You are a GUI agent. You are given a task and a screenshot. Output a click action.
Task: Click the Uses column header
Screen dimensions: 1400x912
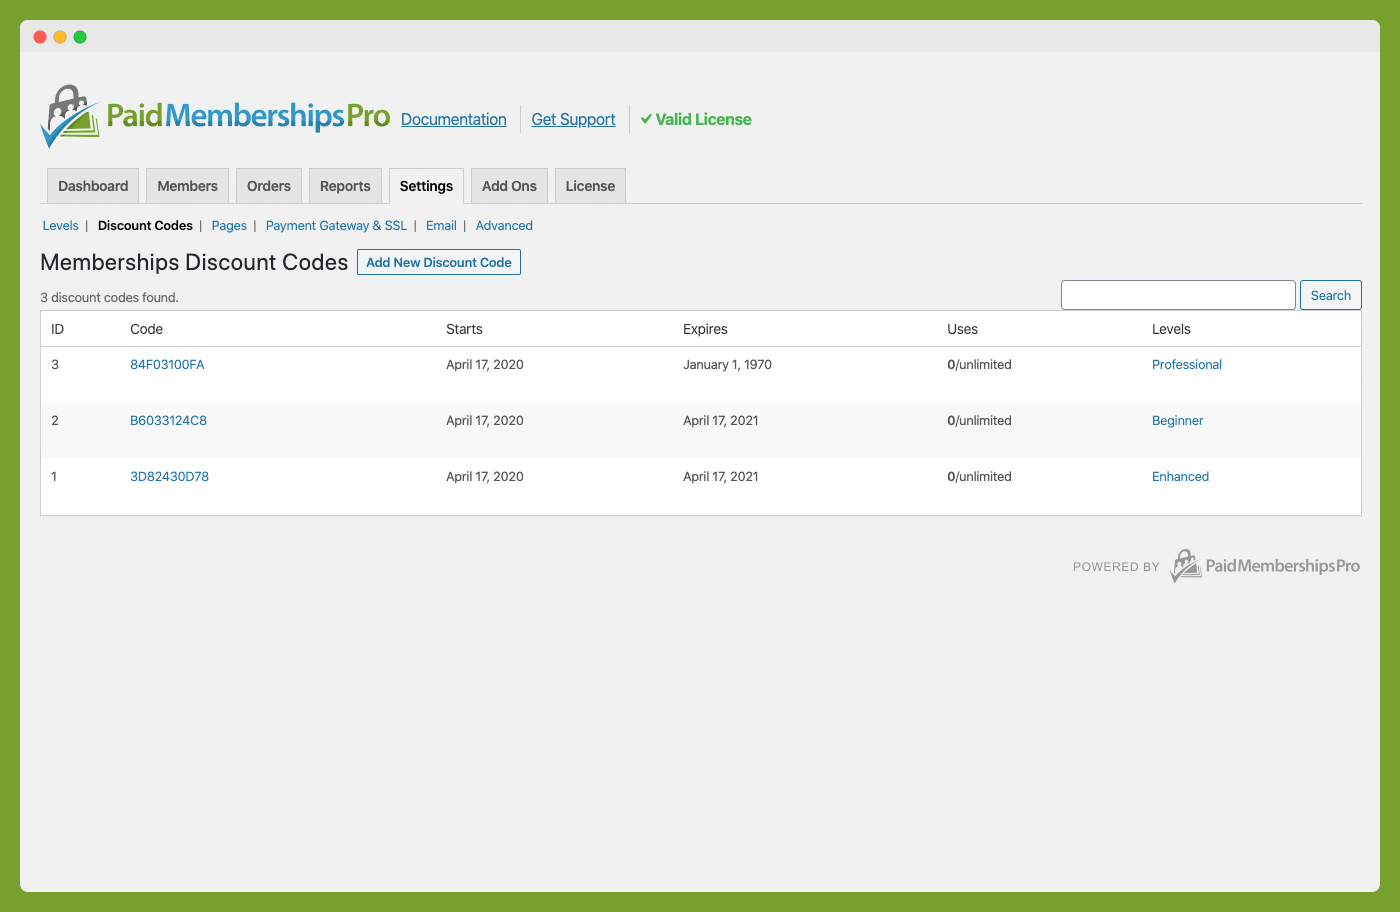[962, 329]
